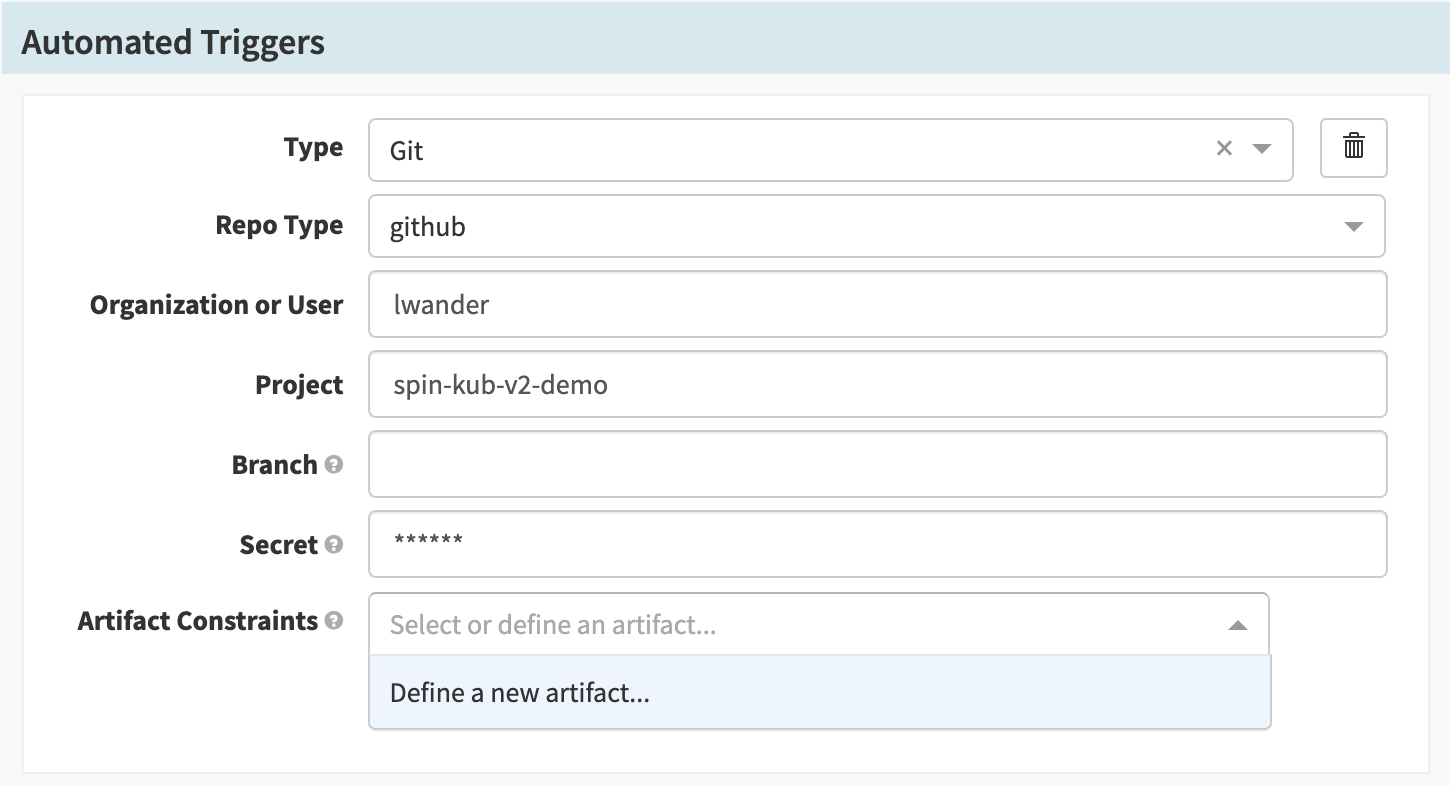Click the trash icon to delete this trigger
The width and height of the screenshot is (1450, 786).
(1353, 148)
